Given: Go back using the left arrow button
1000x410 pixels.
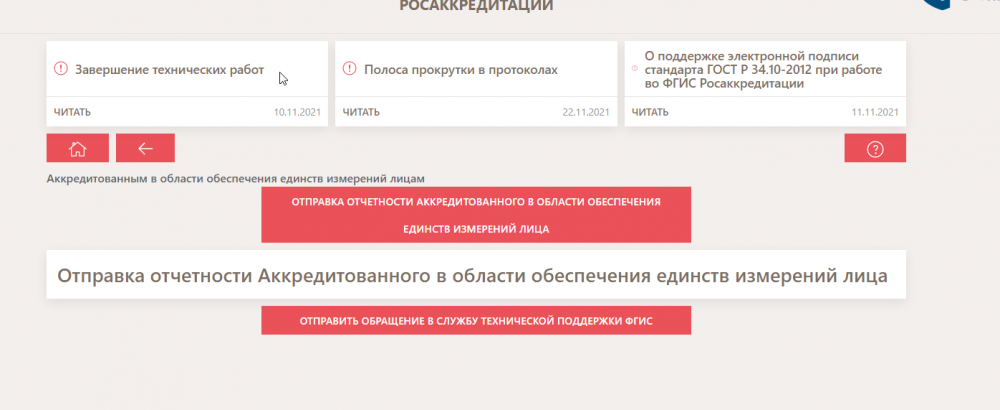Looking at the screenshot, I should click(145, 148).
